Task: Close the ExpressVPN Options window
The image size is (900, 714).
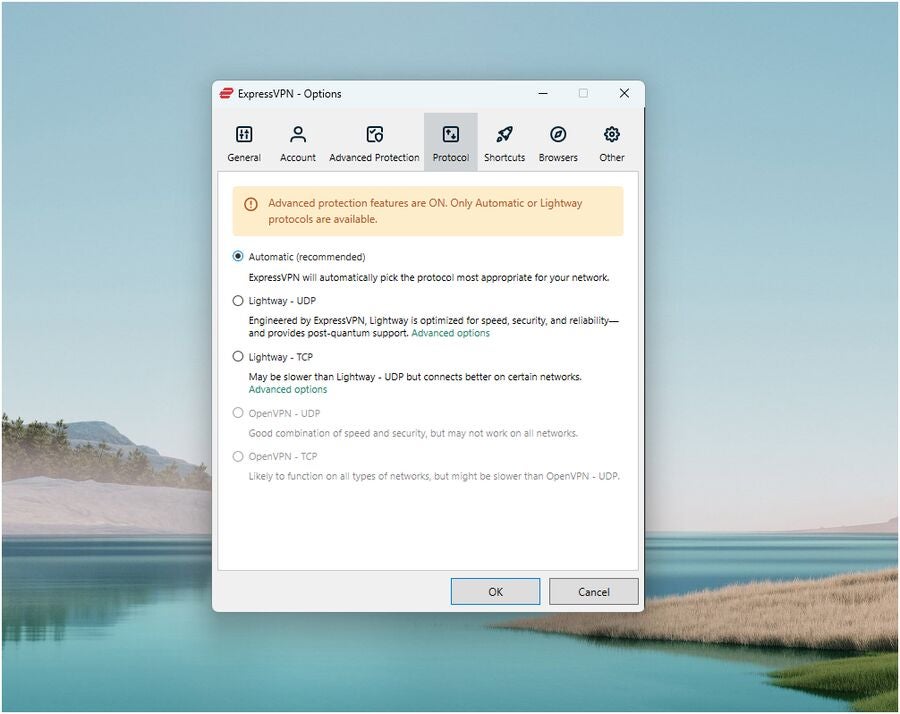Action: click(624, 94)
